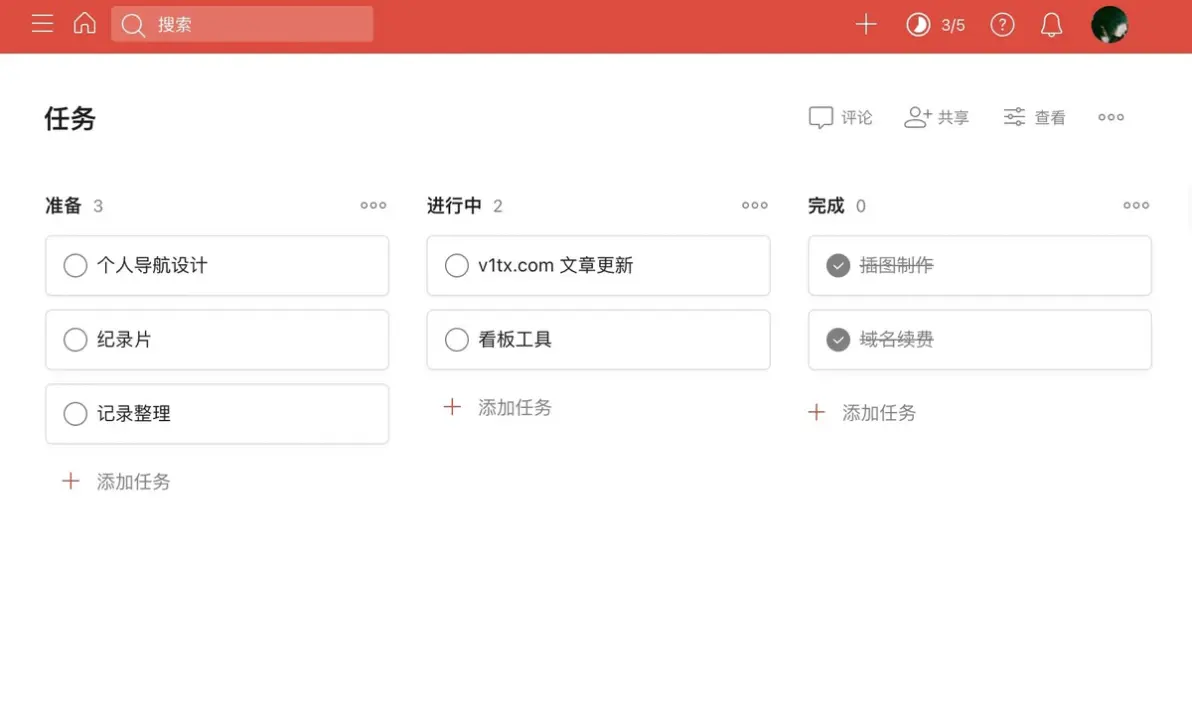Open the 域名续费 completed card
The width and height of the screenshot is (1192, 702).
[980, 340]
